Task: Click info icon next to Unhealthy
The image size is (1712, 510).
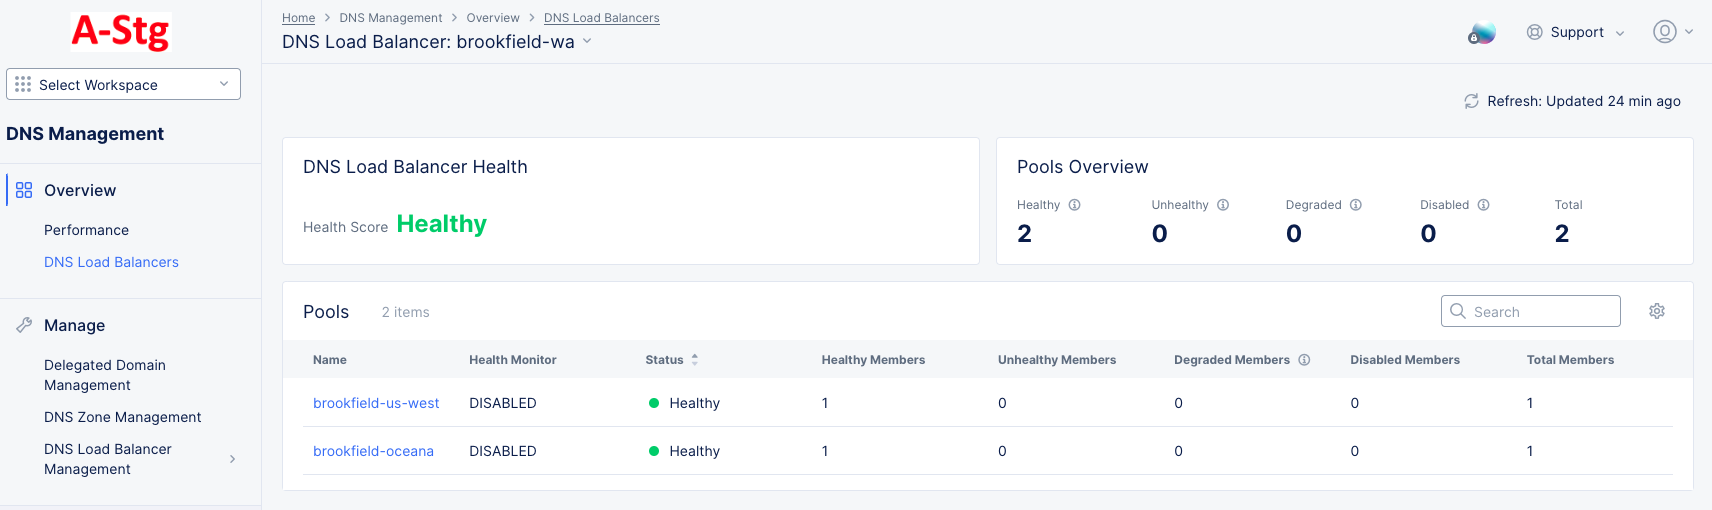Action: click(1222, 205)
